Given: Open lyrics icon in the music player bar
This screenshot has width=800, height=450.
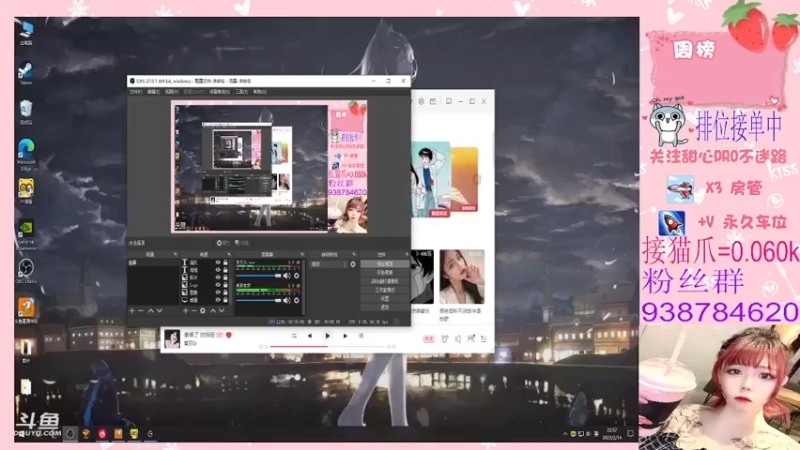Looking at the screenshot, I should coord(361,336).
